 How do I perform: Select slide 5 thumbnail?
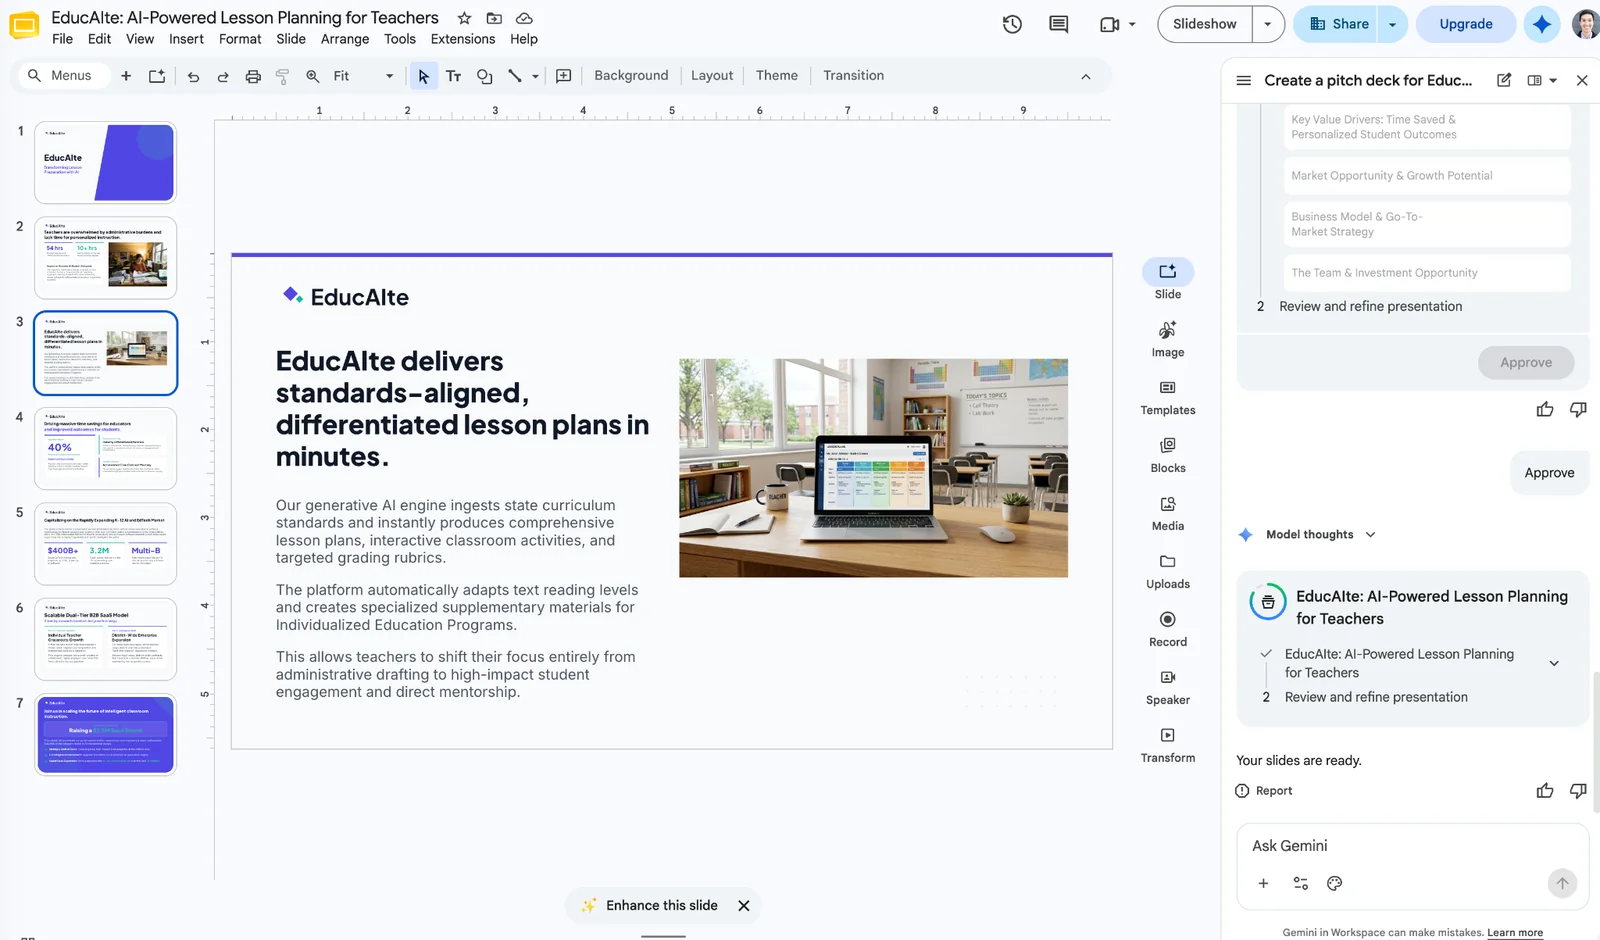[105, 544]
